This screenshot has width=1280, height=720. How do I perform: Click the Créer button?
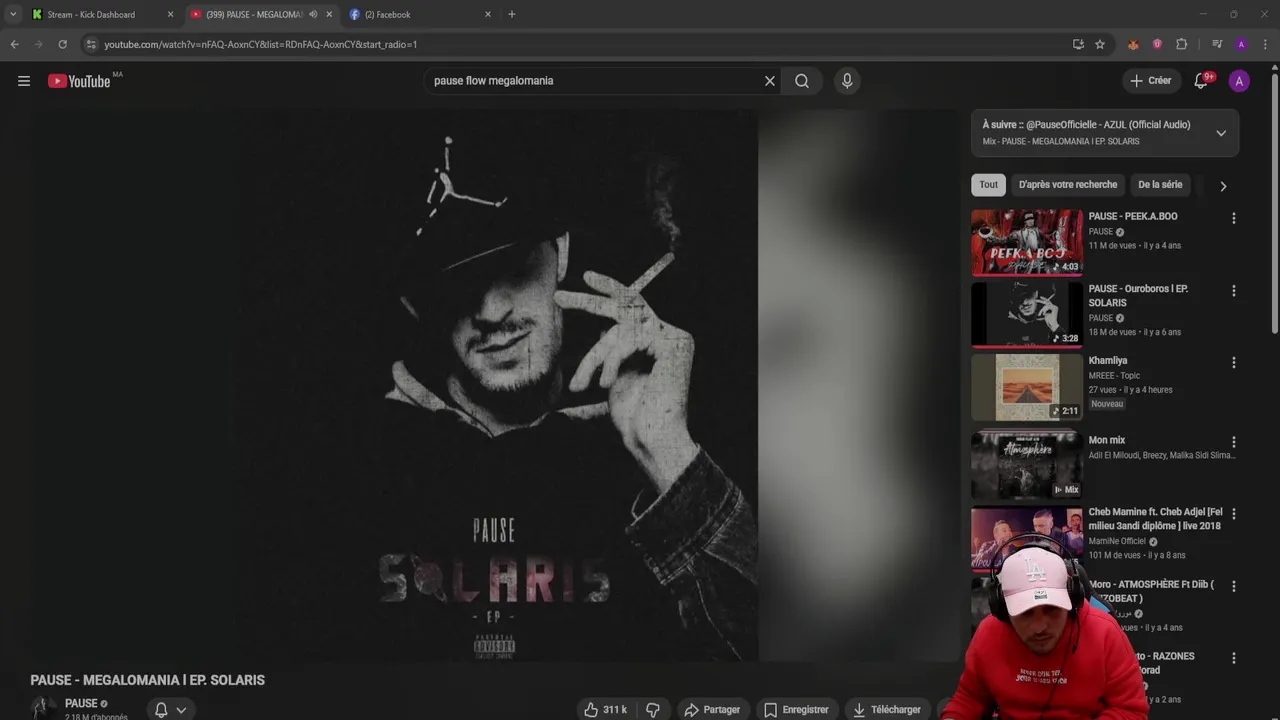(1150, 81)
